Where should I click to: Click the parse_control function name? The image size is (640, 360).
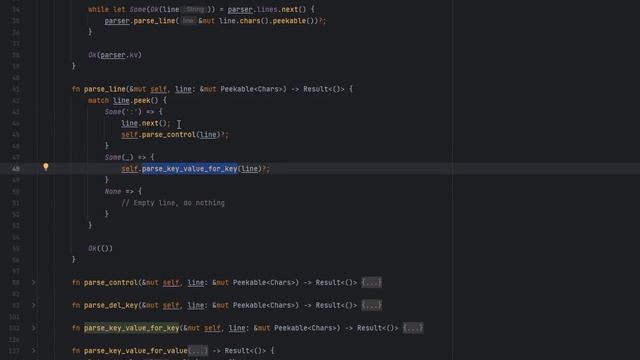click(x=111, y=282)
